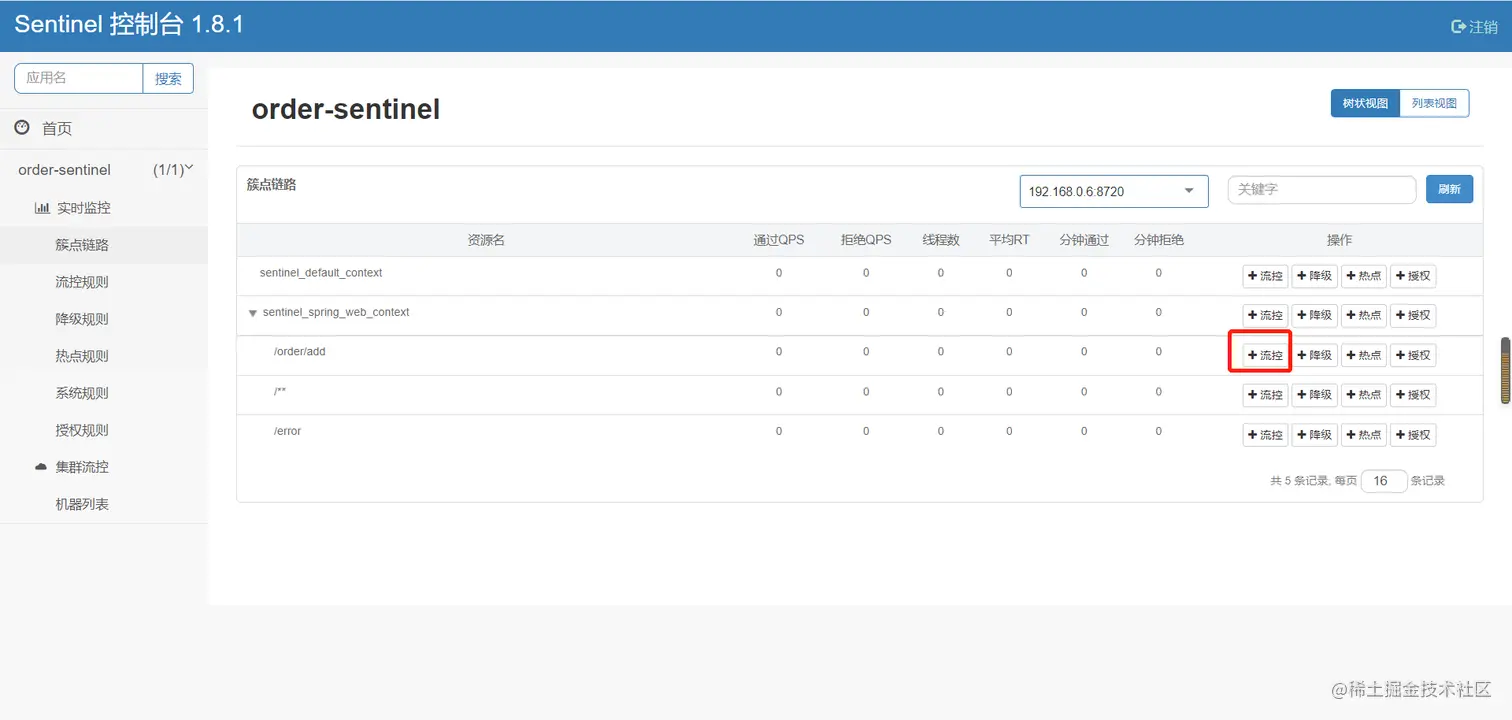Click the page vertical scrollbar thumb
The width and height of the screenshot is (1512, 720).
click(x=1505, y=371)
